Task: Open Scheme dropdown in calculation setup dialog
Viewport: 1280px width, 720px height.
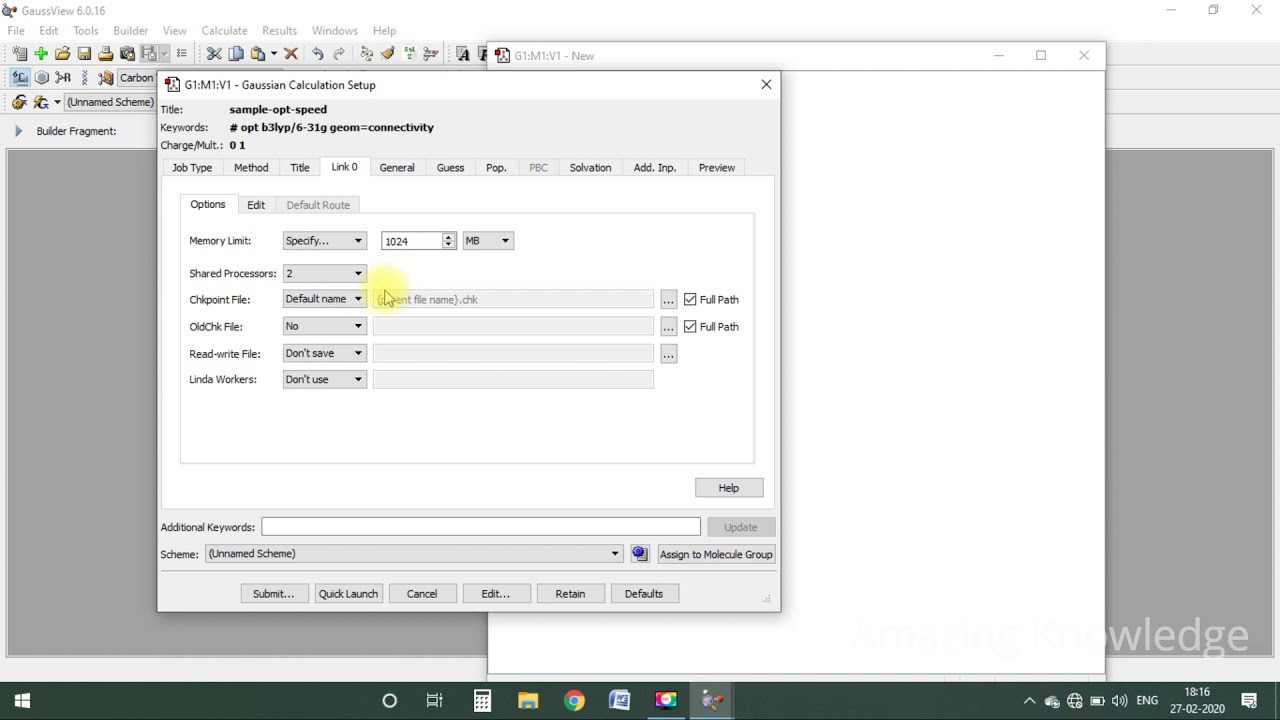Action: [414, 554]
